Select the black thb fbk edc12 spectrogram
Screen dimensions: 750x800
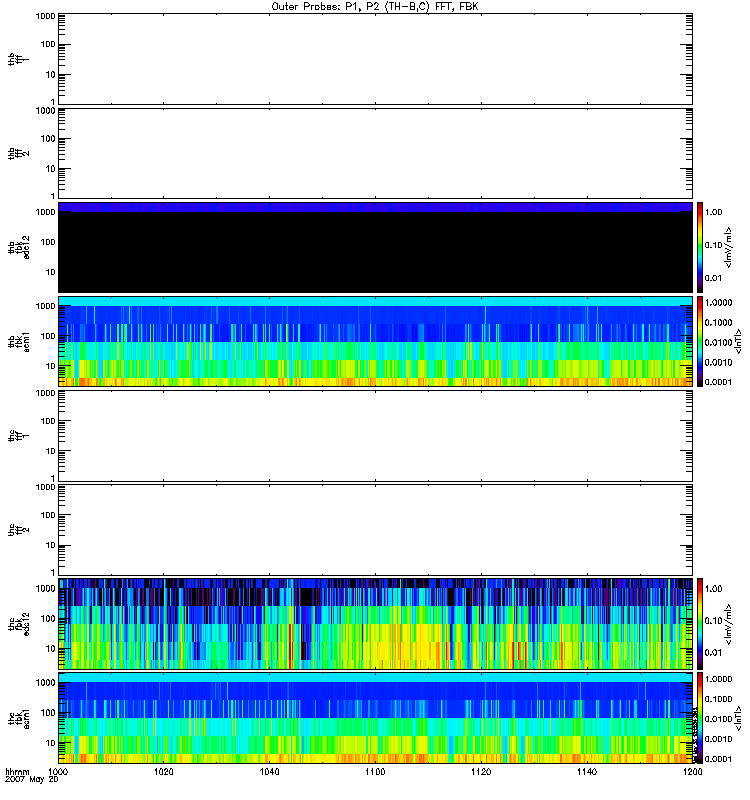click(374, 250)
